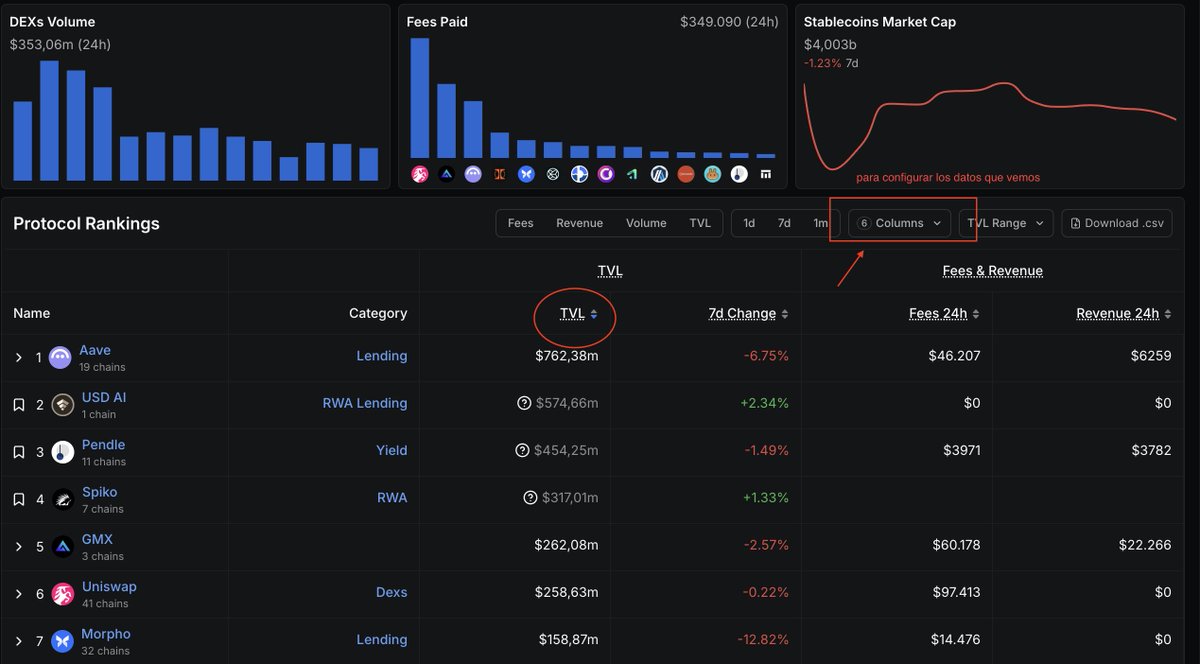Screen dimensions: 1200x664
Task: Open the Dexs category link
Action: click(392, 592)
